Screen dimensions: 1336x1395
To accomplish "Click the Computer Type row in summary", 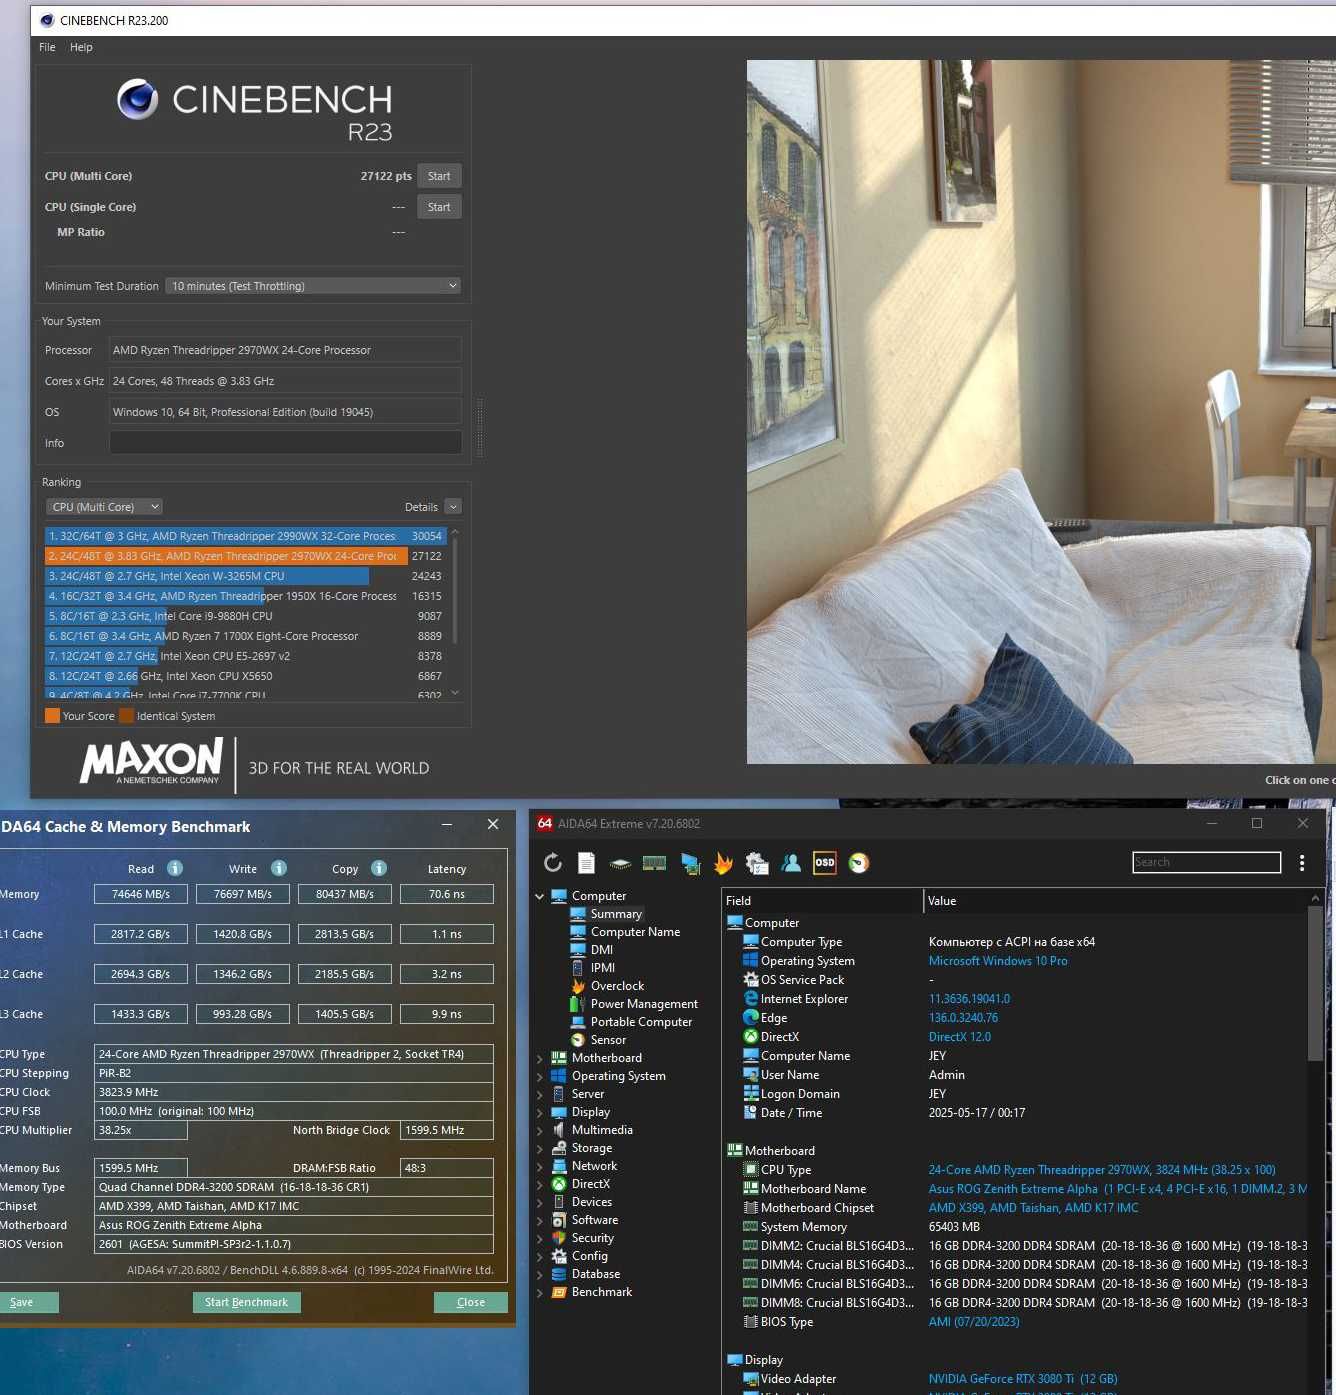I will point(1014,942).
